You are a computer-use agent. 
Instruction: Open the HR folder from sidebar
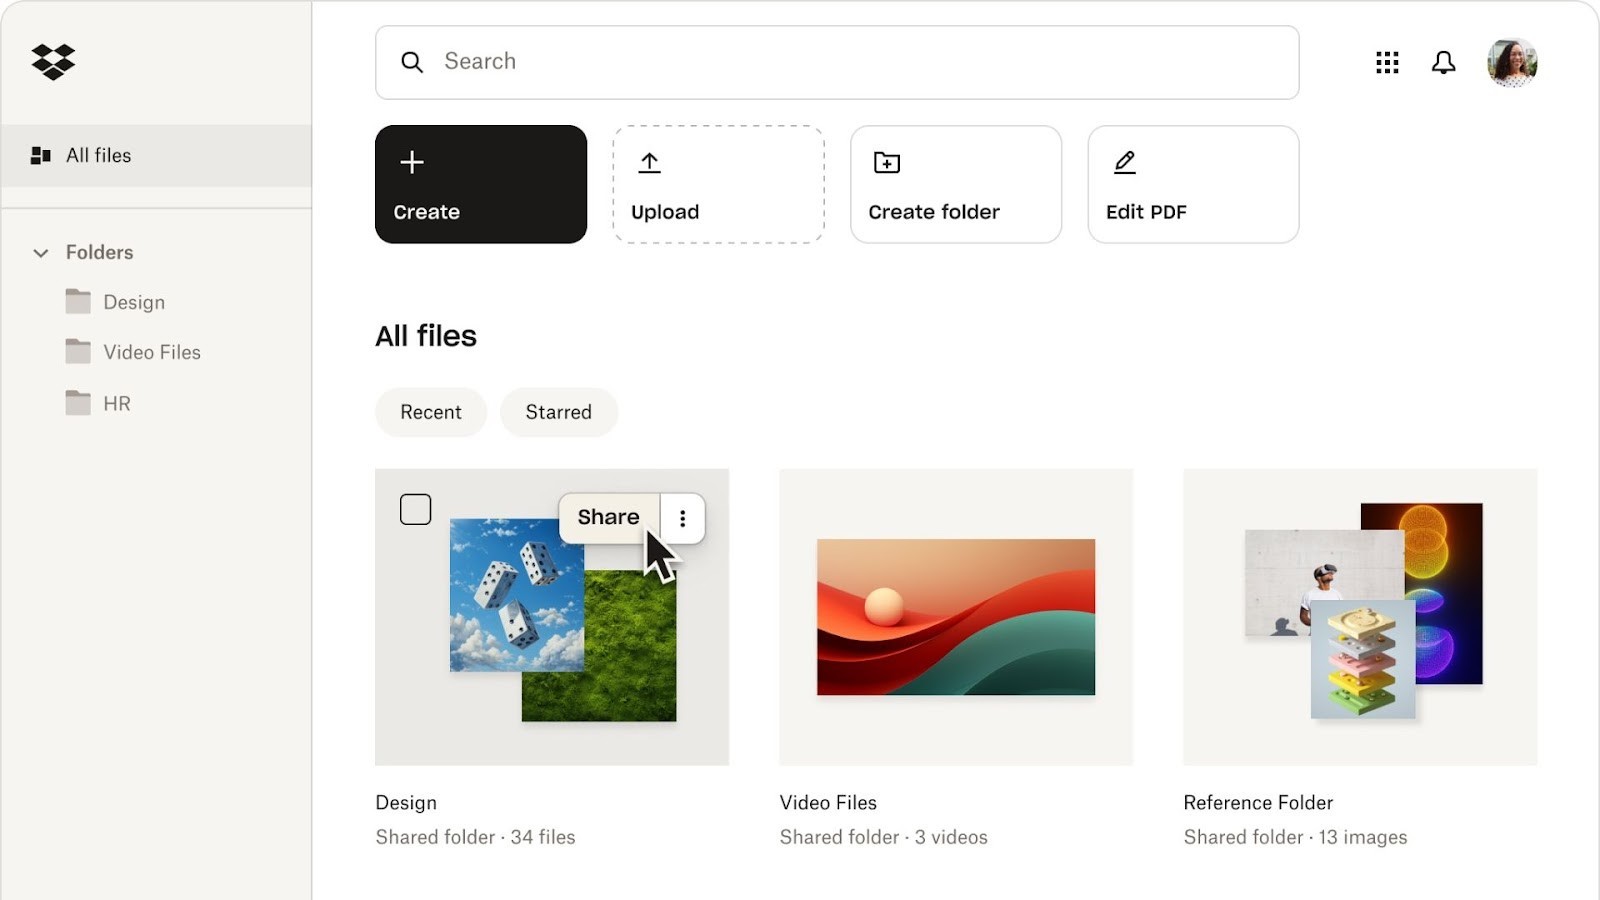point(116,403)
